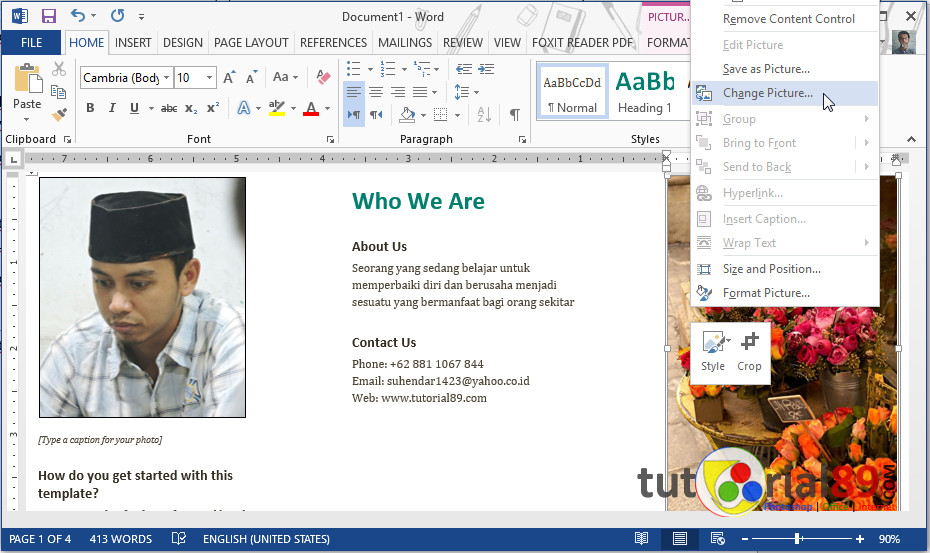Click the Line Spacing icon
The width and height of the screenshot is (930, 553).
(461, 92)
